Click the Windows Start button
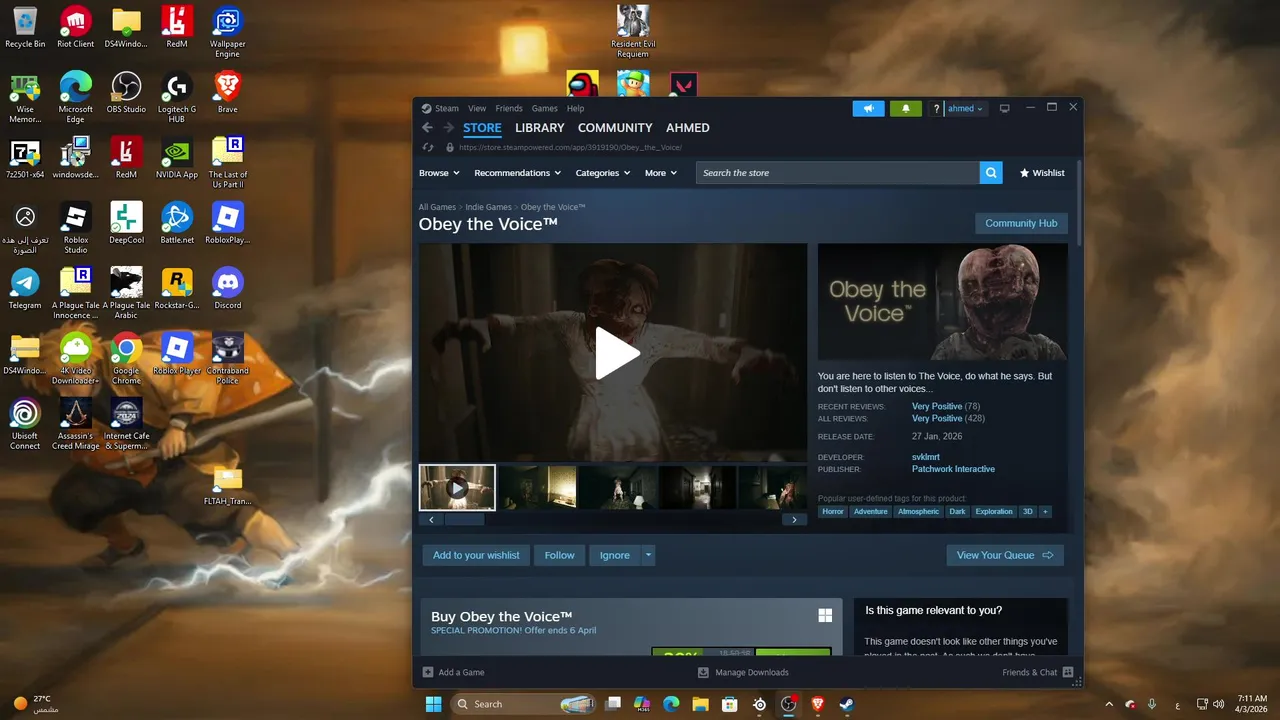This screenshot has width=1280, height=720. pos(433,704)
